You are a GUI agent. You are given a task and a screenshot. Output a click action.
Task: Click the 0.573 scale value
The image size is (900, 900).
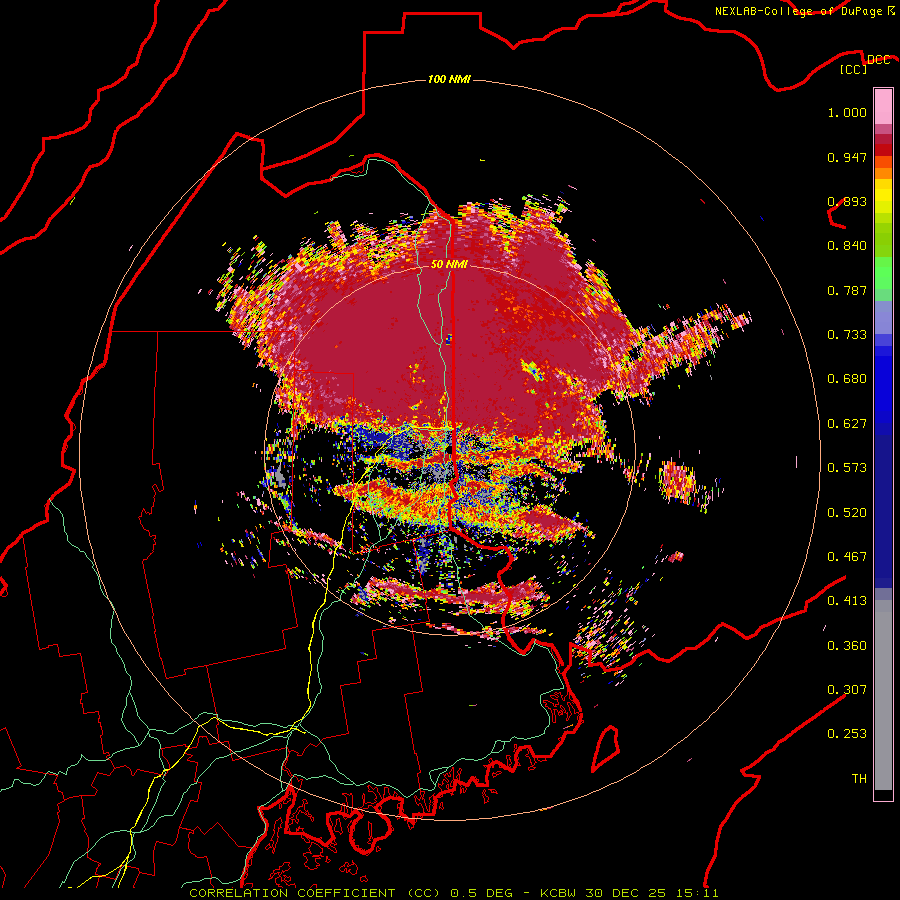[x=847, y=468]
